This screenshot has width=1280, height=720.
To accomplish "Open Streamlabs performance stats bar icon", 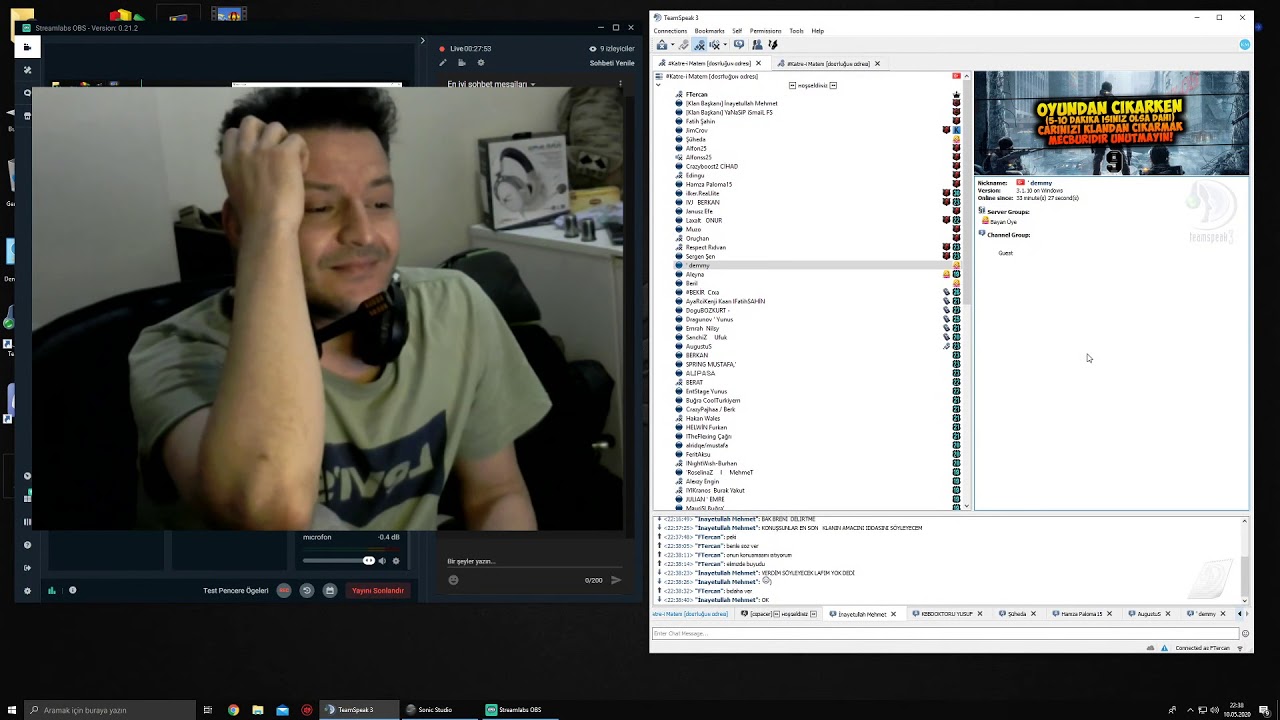I will (x=52, y=590).
